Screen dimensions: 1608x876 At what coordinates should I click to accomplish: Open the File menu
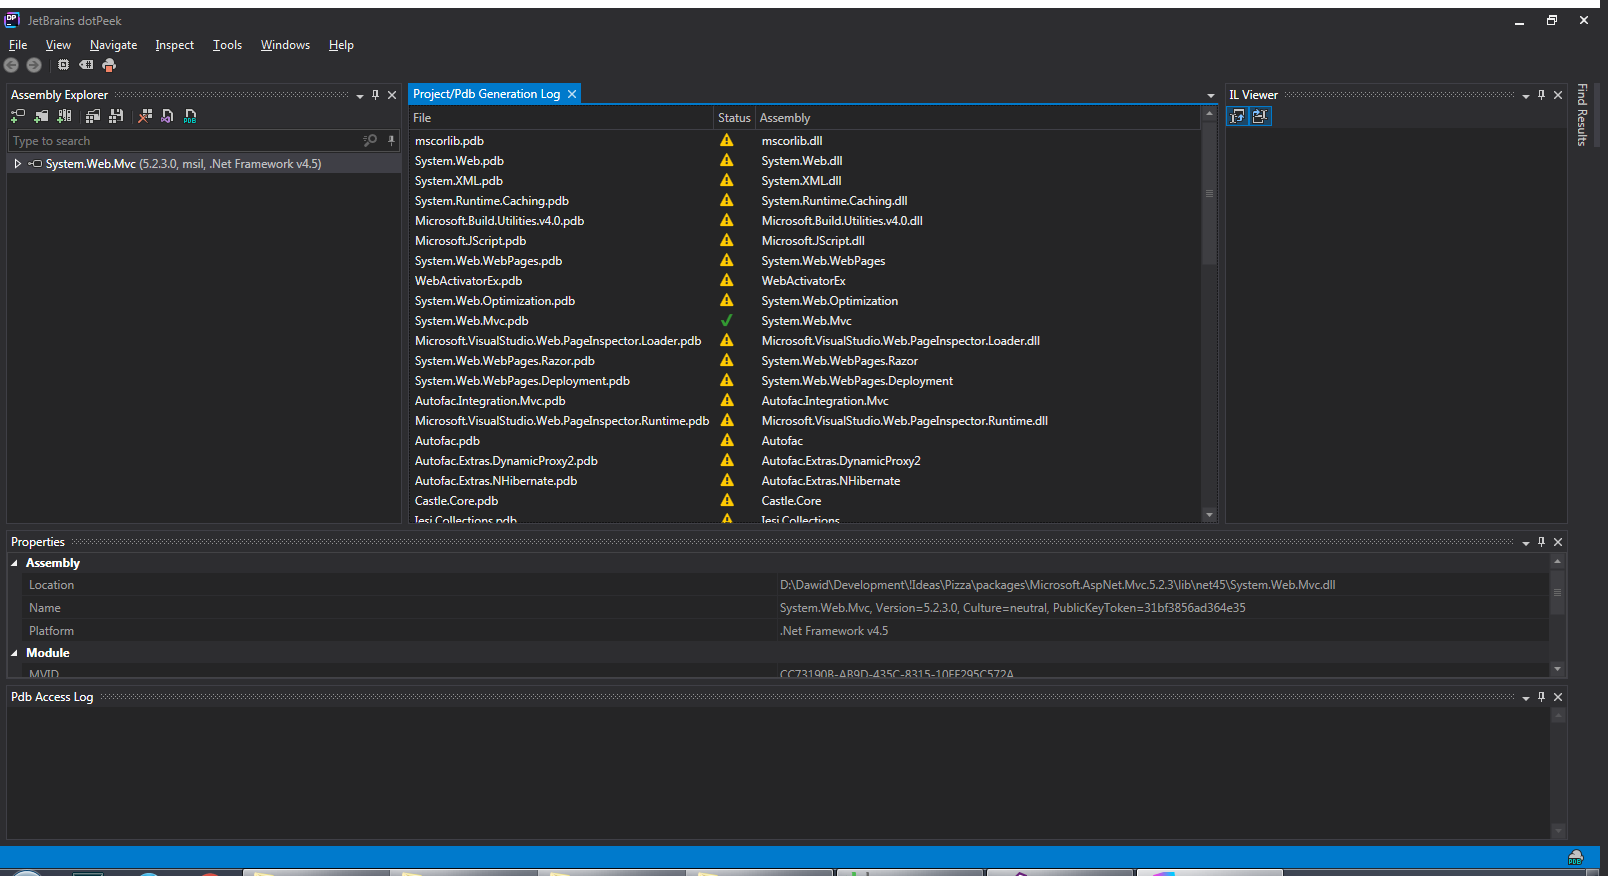(18, 45)
